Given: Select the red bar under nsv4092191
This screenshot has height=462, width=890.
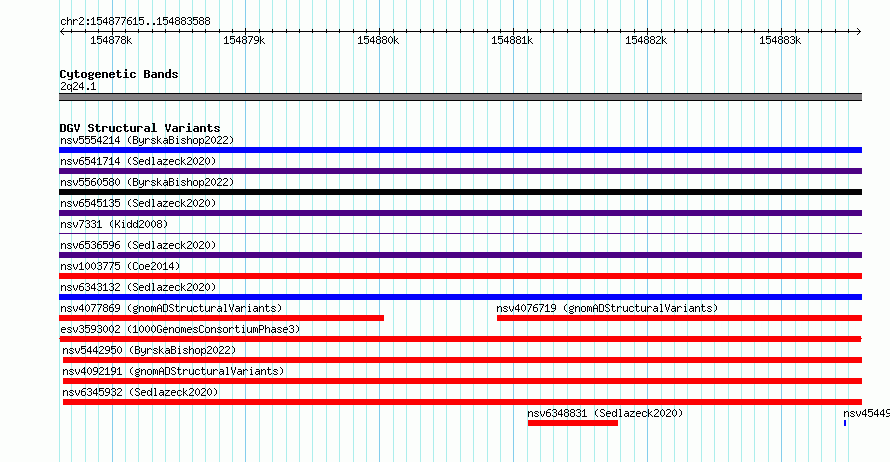Looking at the screenshot, I should pyautogui.click(x=462, y=381).
